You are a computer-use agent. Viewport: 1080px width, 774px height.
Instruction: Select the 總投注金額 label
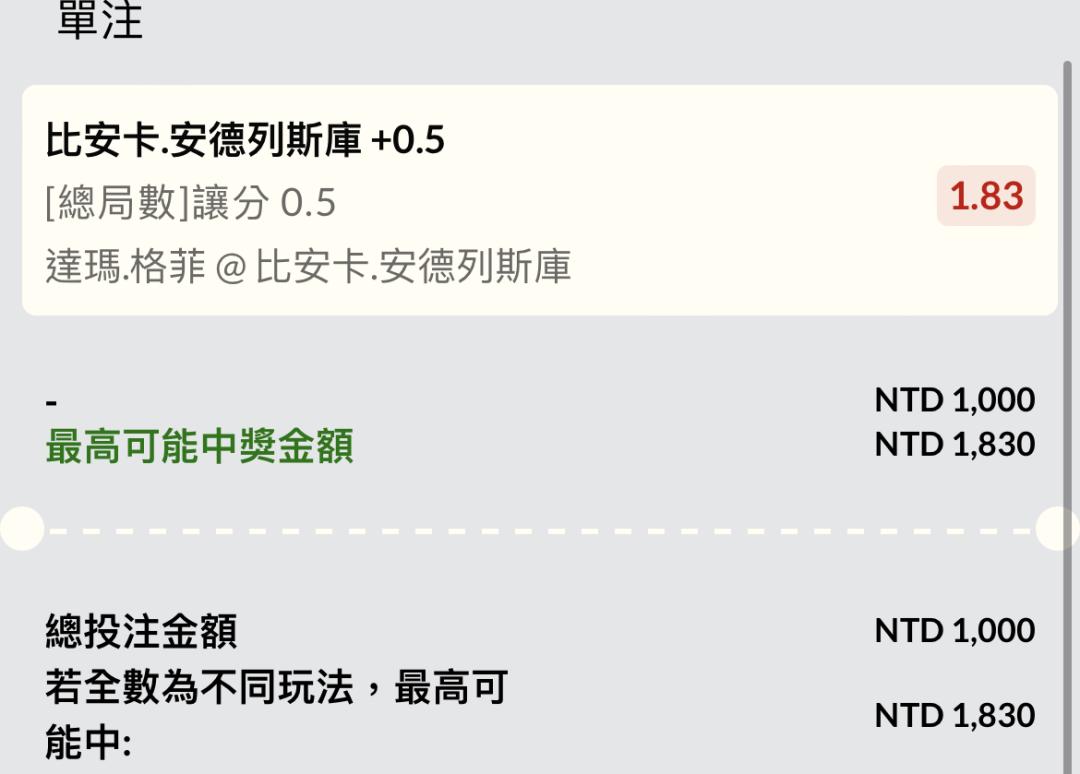point(141,632)
